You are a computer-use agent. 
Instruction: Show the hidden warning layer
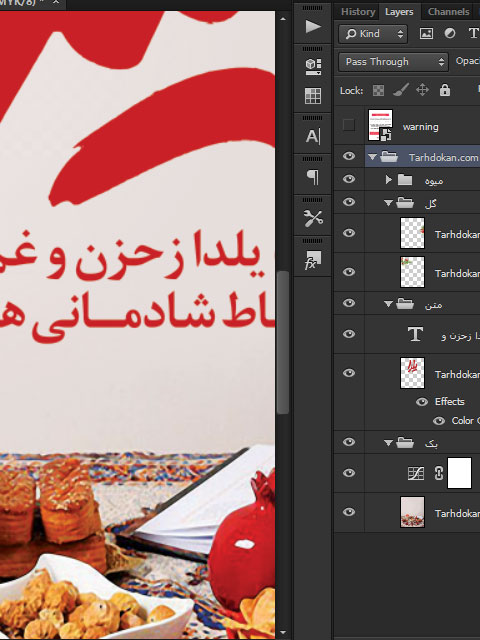pos(349,125)
